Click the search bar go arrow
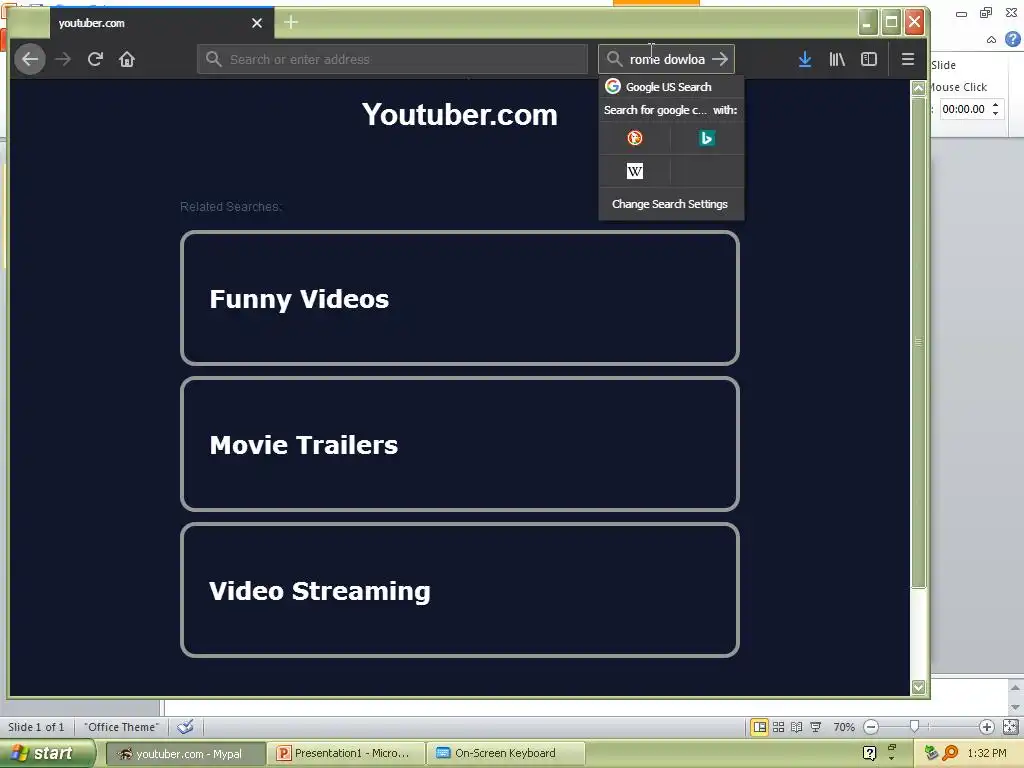 pyautogui.click(x=720, y=59)
